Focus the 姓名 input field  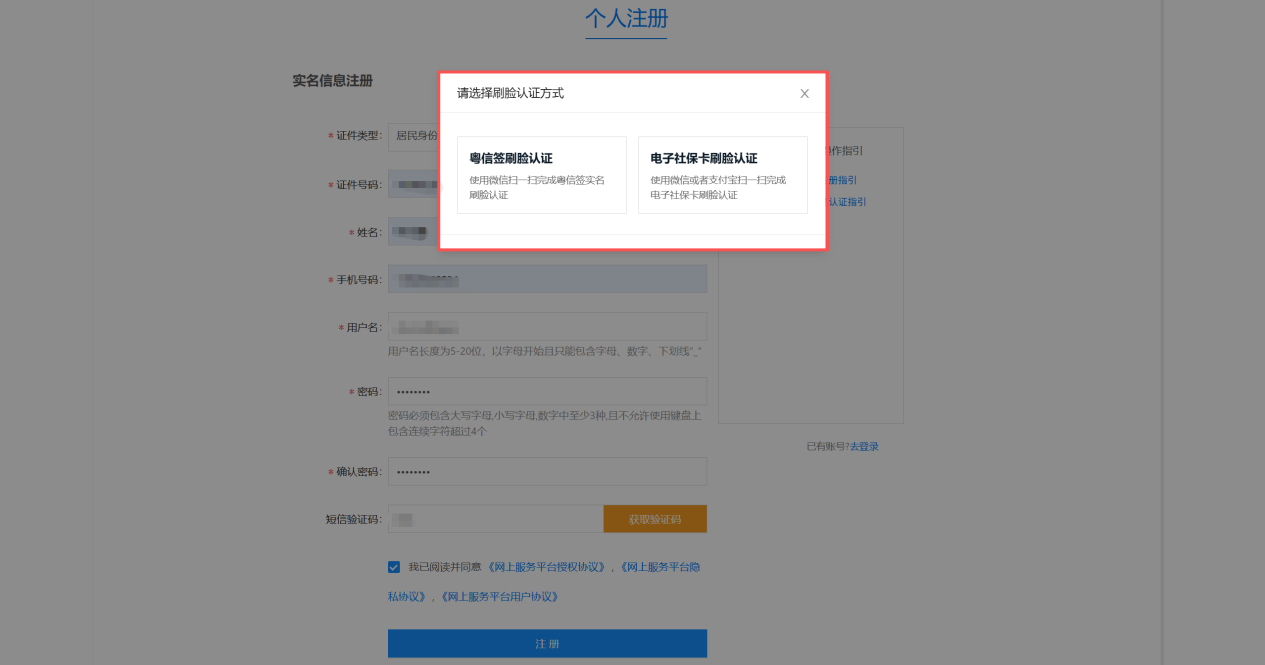(414, 232)
